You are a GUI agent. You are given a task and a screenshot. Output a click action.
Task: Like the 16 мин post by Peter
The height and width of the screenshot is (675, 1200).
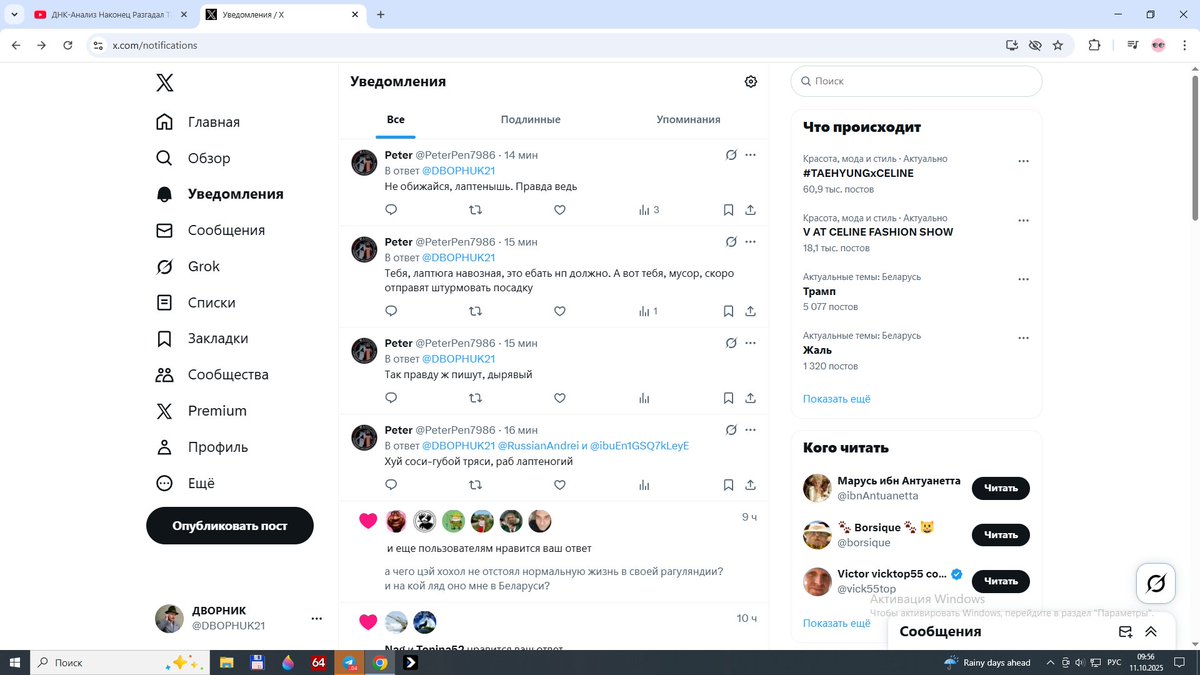click(x=560, y=485)
